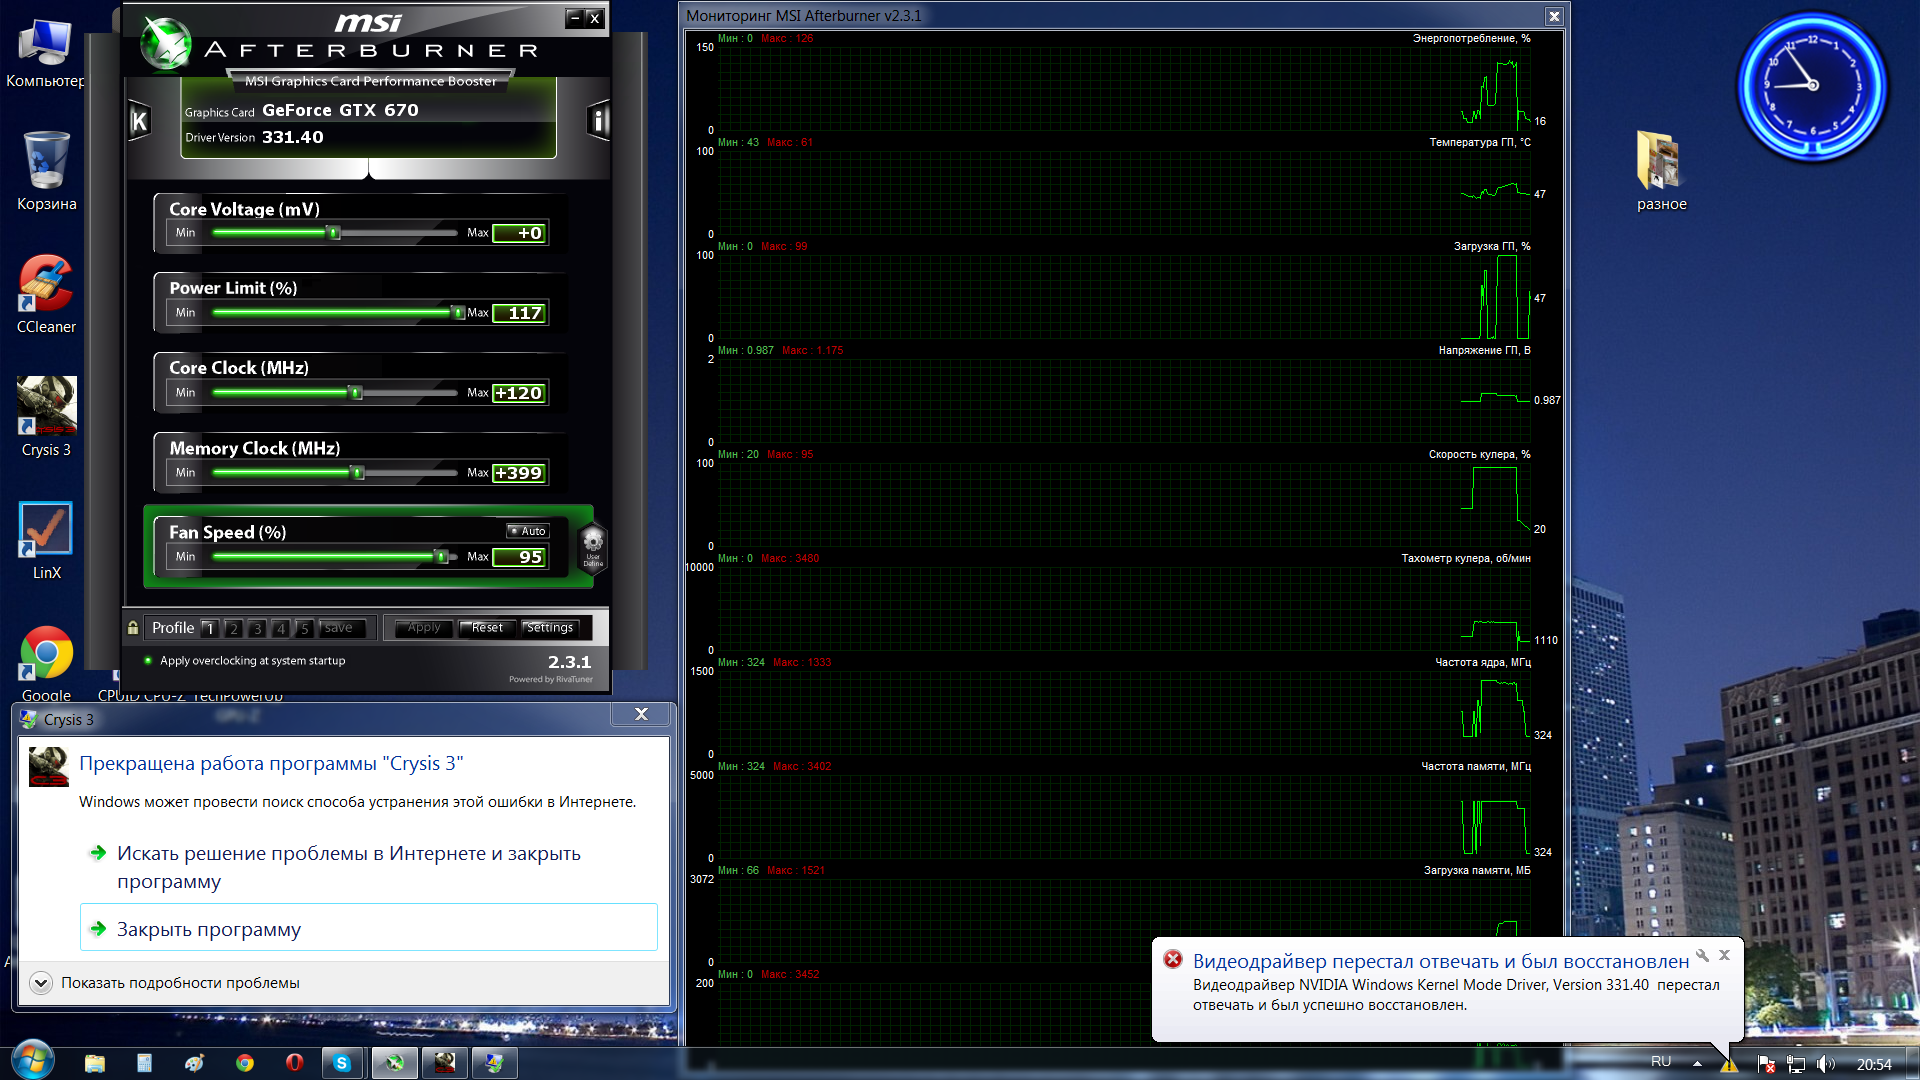
Task: Open Afterburner Settings button
Action: (x=549, y=628)
